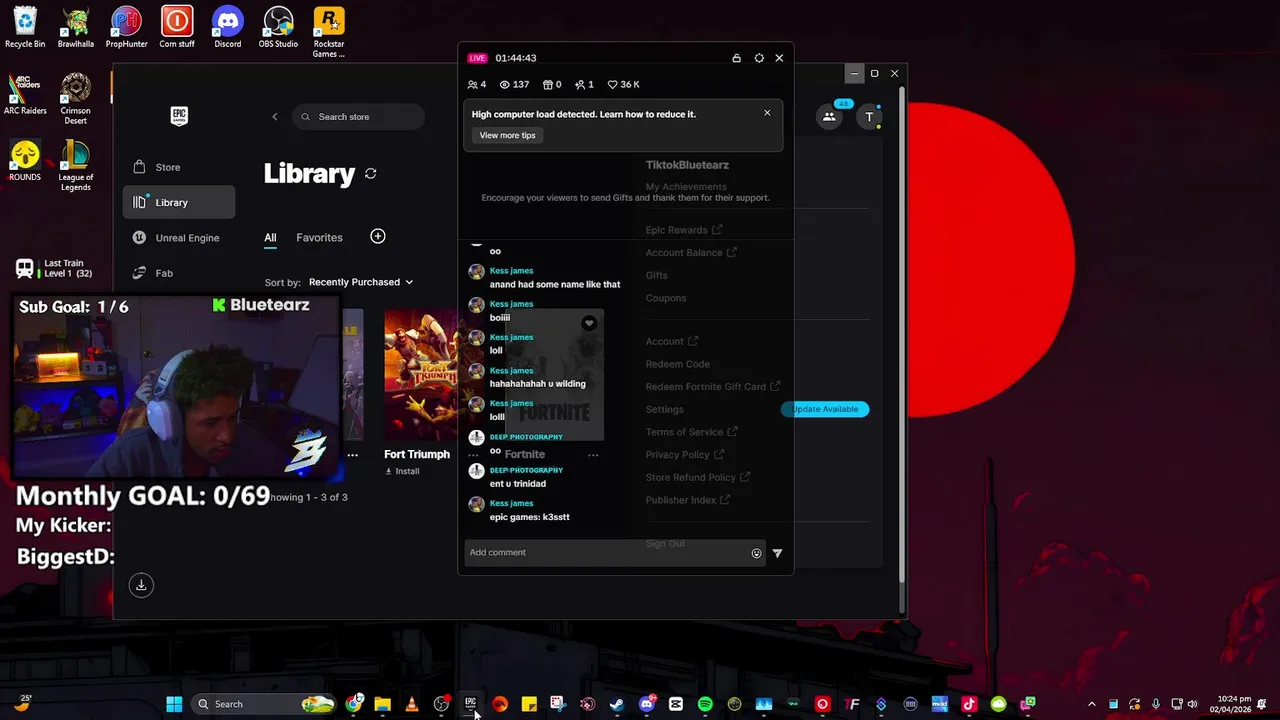
Task: Refresh the Library with the reload icon
Action: pyautogui.click(x=370, y=173)
